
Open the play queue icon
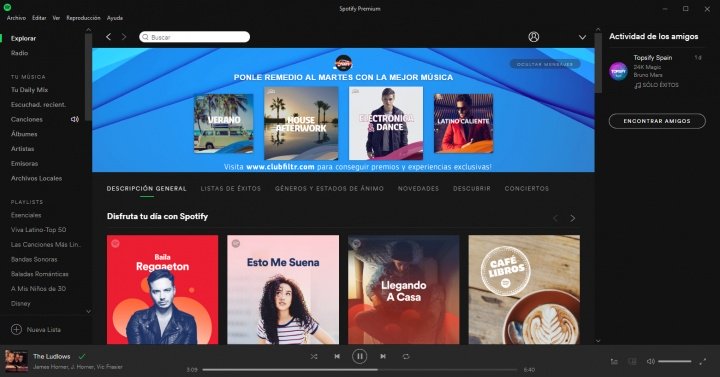pyautogui.click(x=614, y=362)
